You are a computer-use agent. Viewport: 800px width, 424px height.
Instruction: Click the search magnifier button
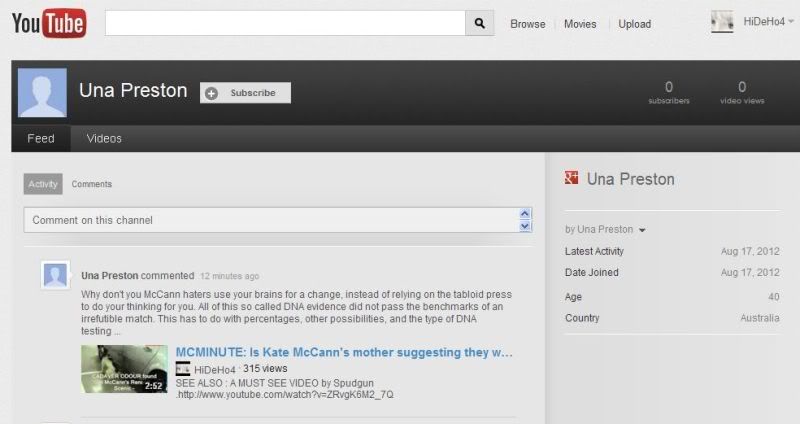tap(480, 23)
